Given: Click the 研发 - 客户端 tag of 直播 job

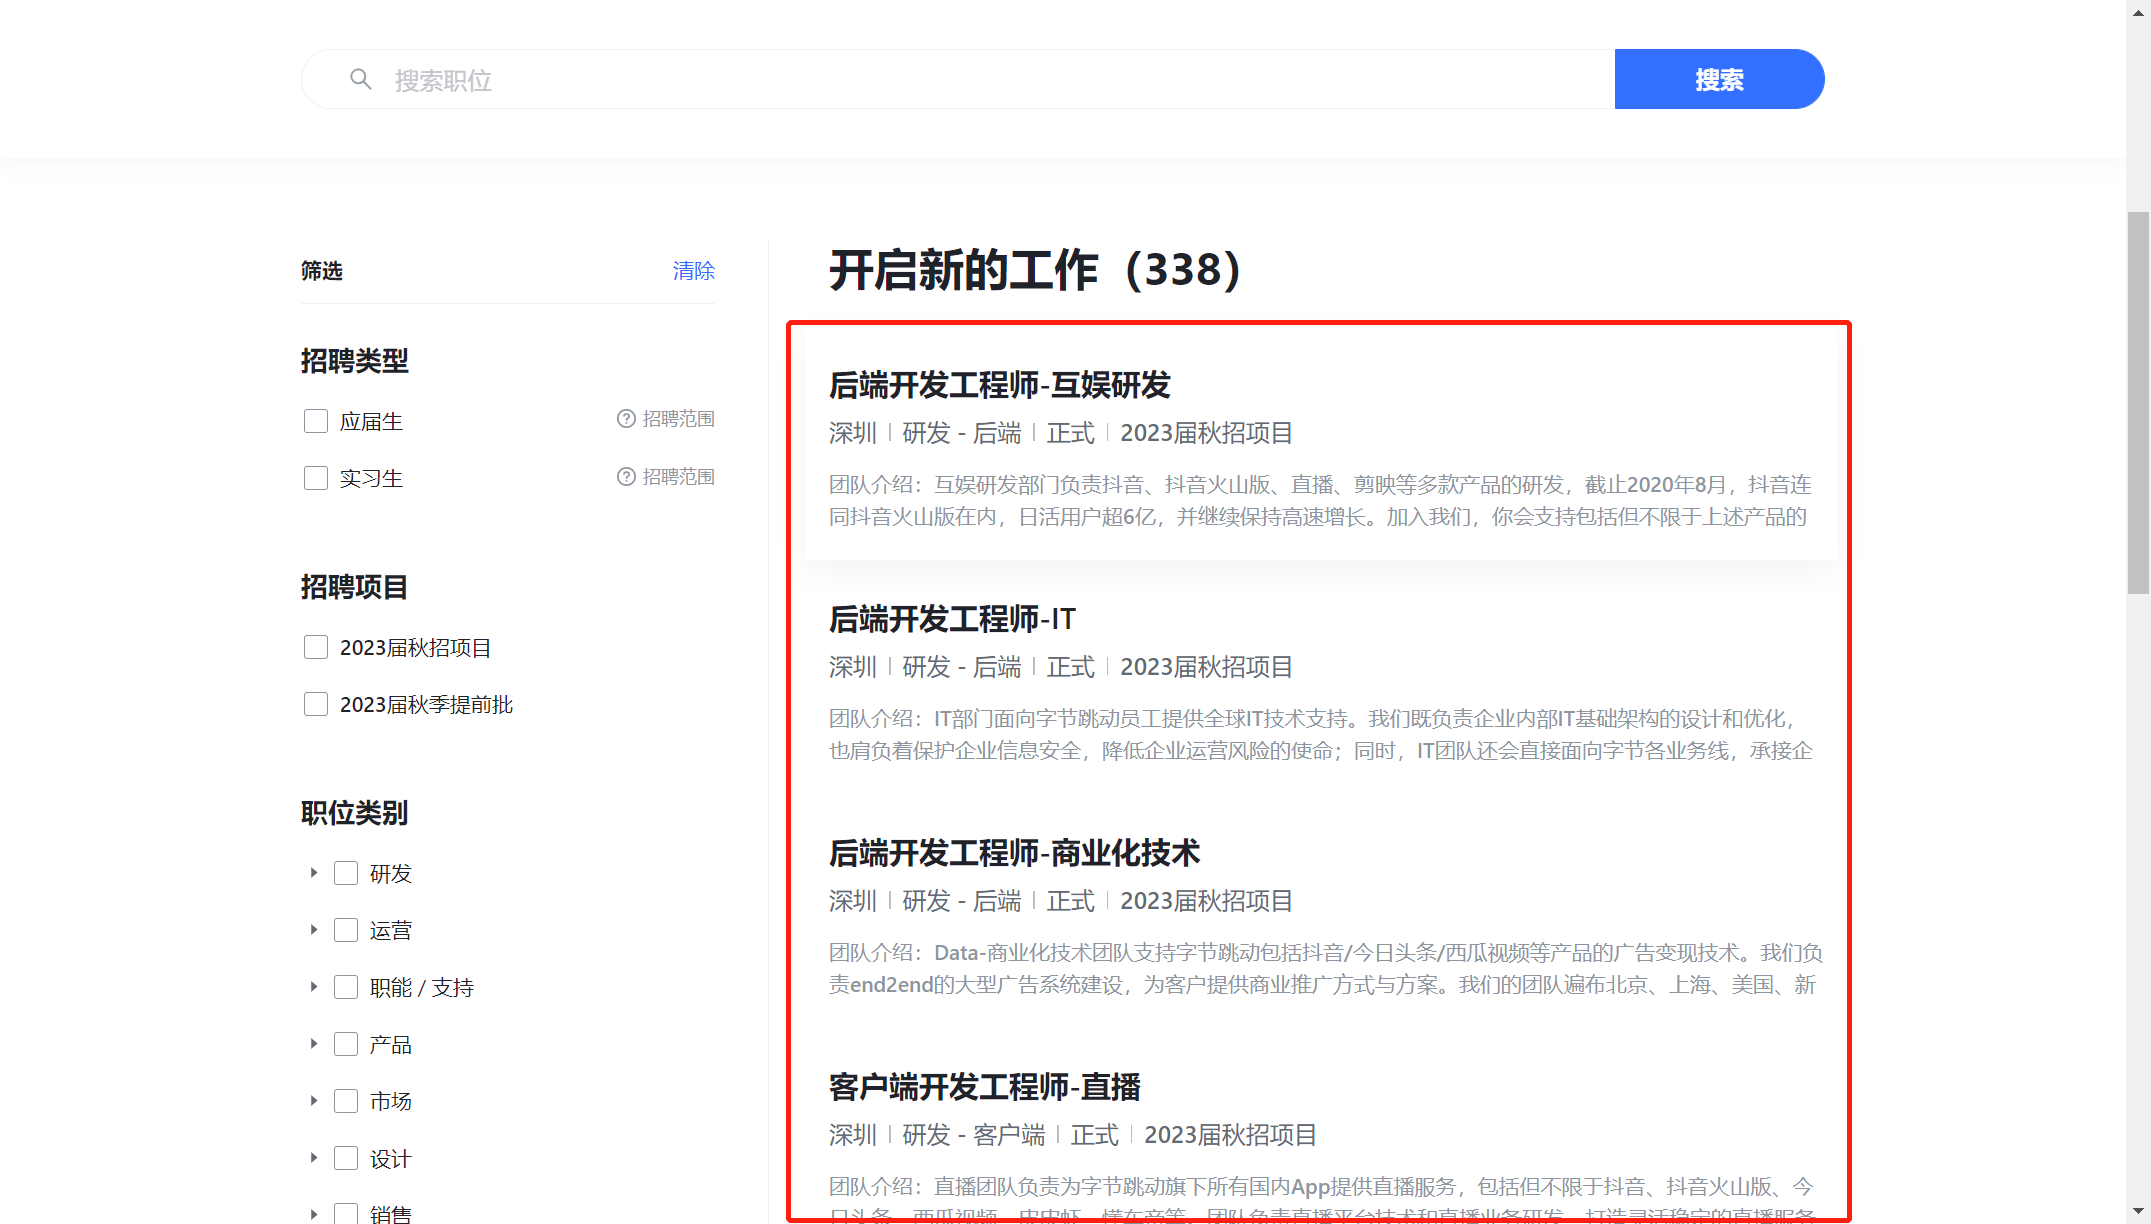Looking at the screenshot, I should point(973,1135).
